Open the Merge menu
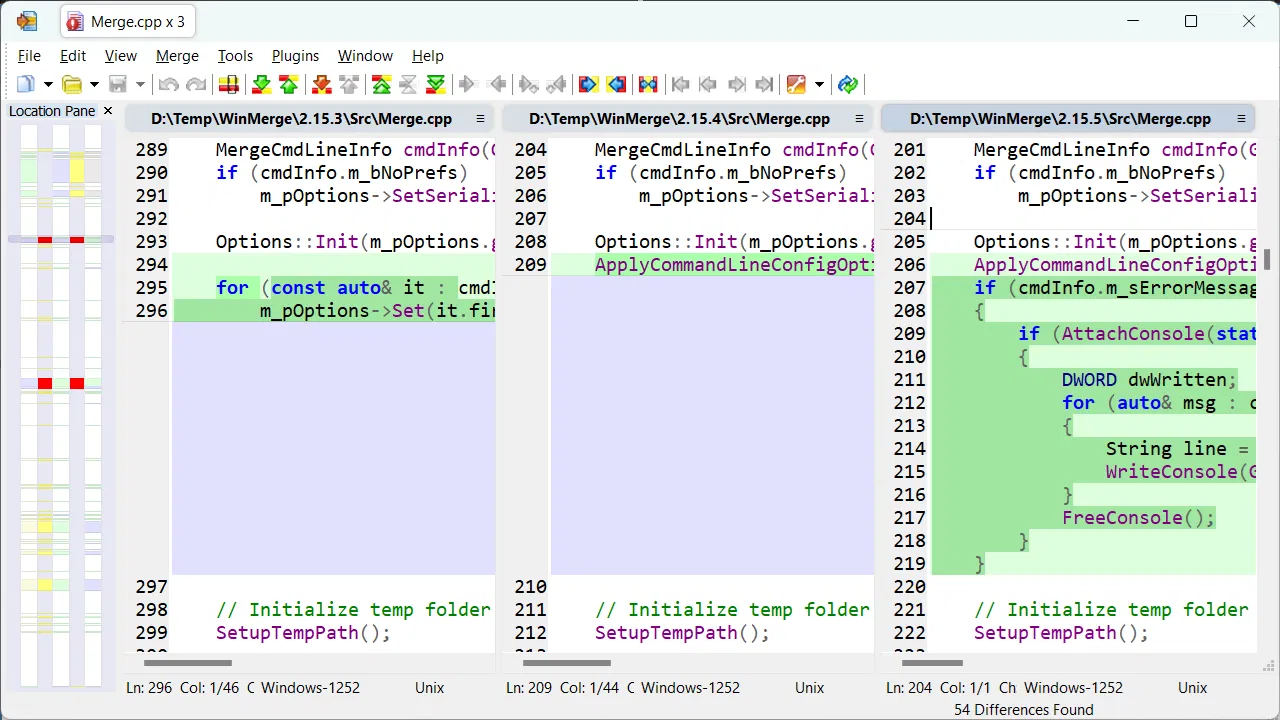Screen dimensions: 1280x720 click(x=177, y=56)
